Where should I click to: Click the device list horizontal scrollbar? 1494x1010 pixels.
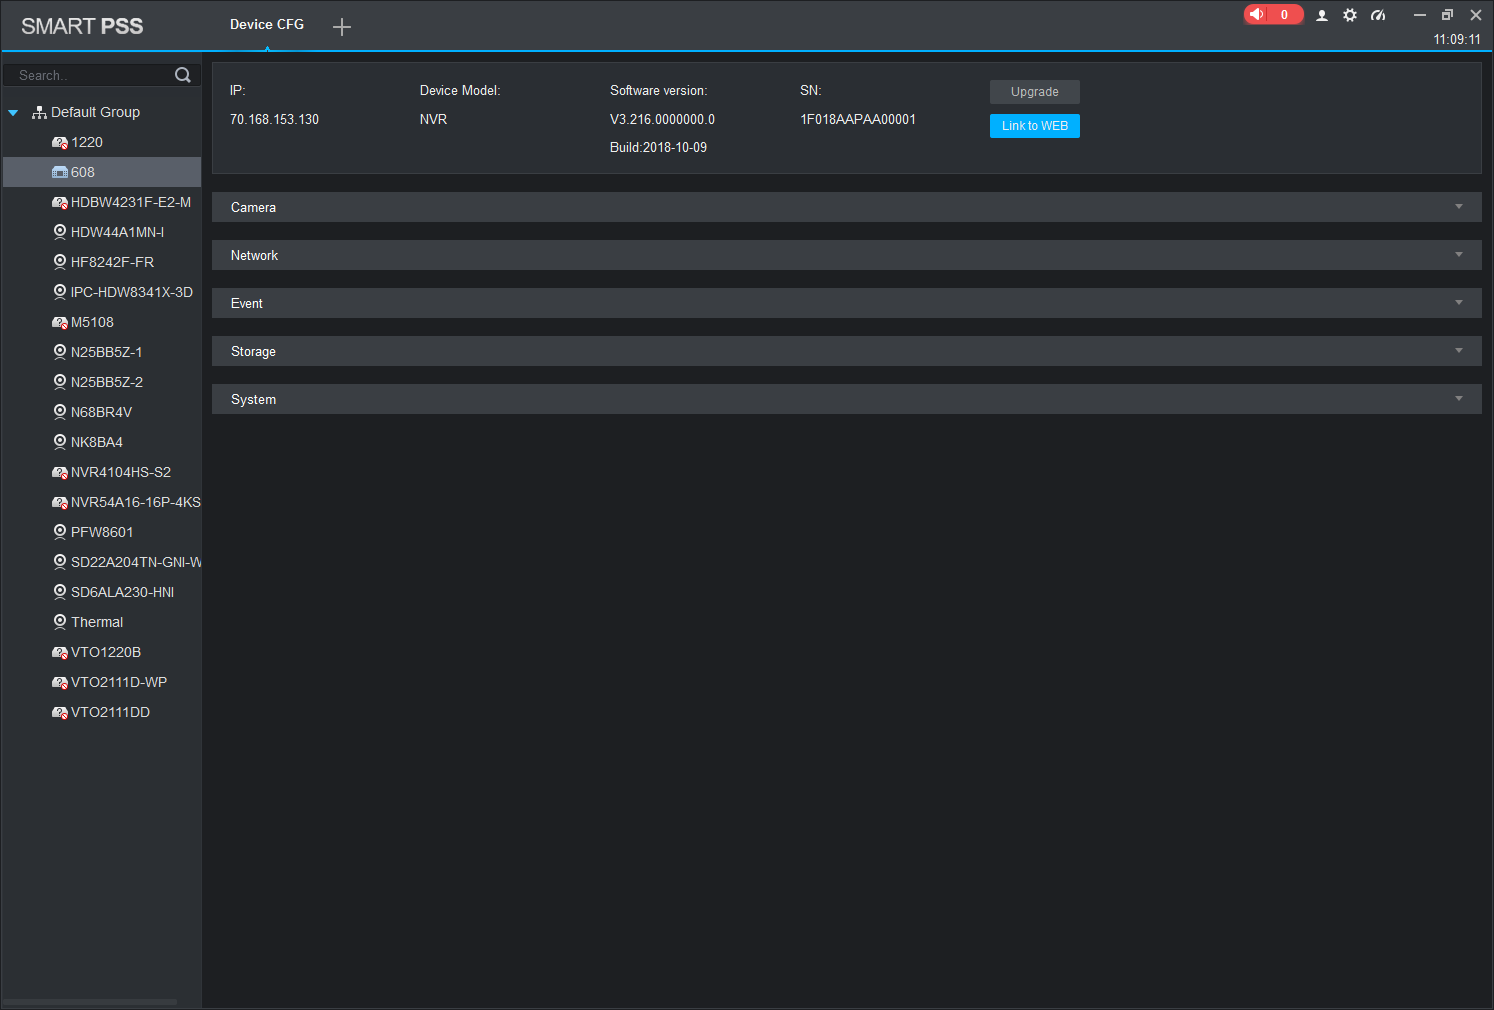tap(90, 1001)
